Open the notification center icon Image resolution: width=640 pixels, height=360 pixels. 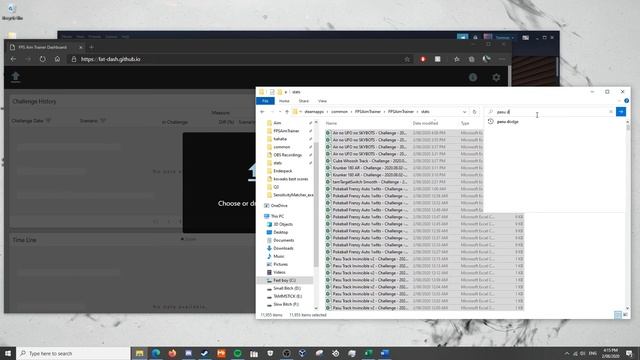click(x=629, y=353)
